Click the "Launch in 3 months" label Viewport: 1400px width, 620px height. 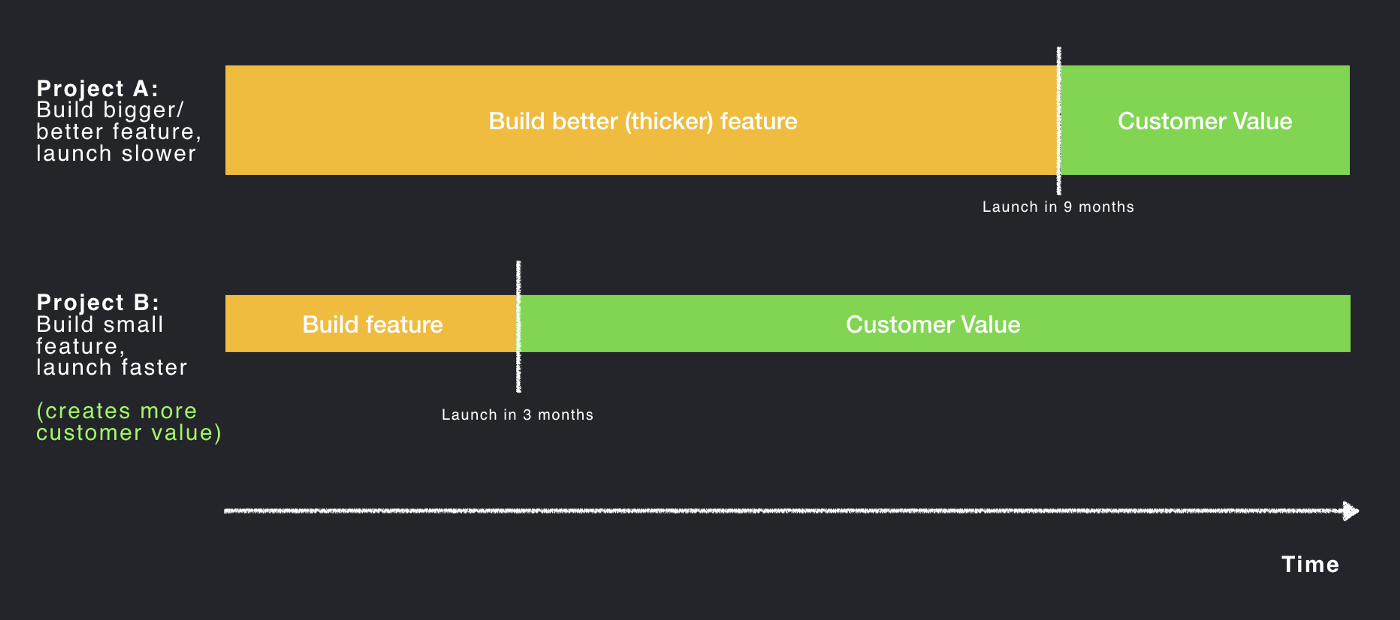[x=517, y=414]
